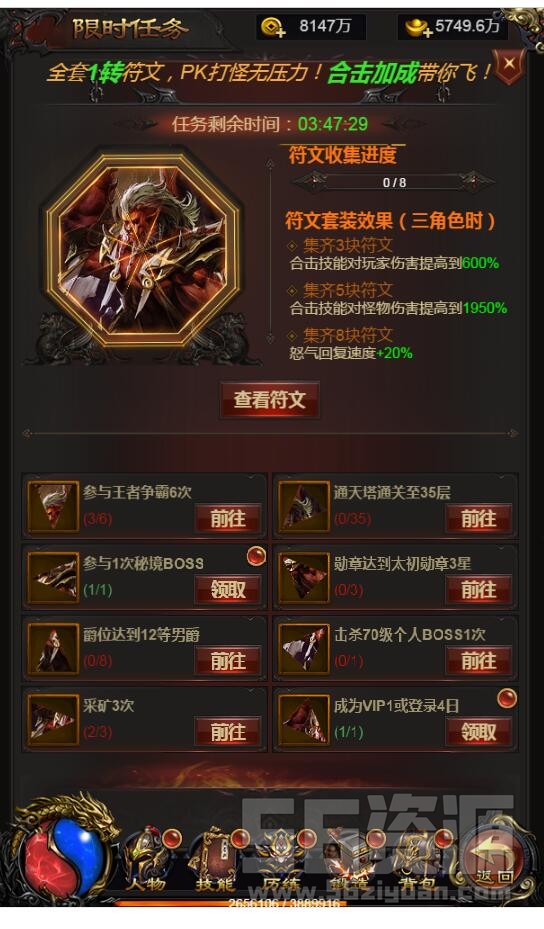Claim reward for 成为VIP1或登录4日 task
This screenshot has height=929, width=544.
(479, 732)
